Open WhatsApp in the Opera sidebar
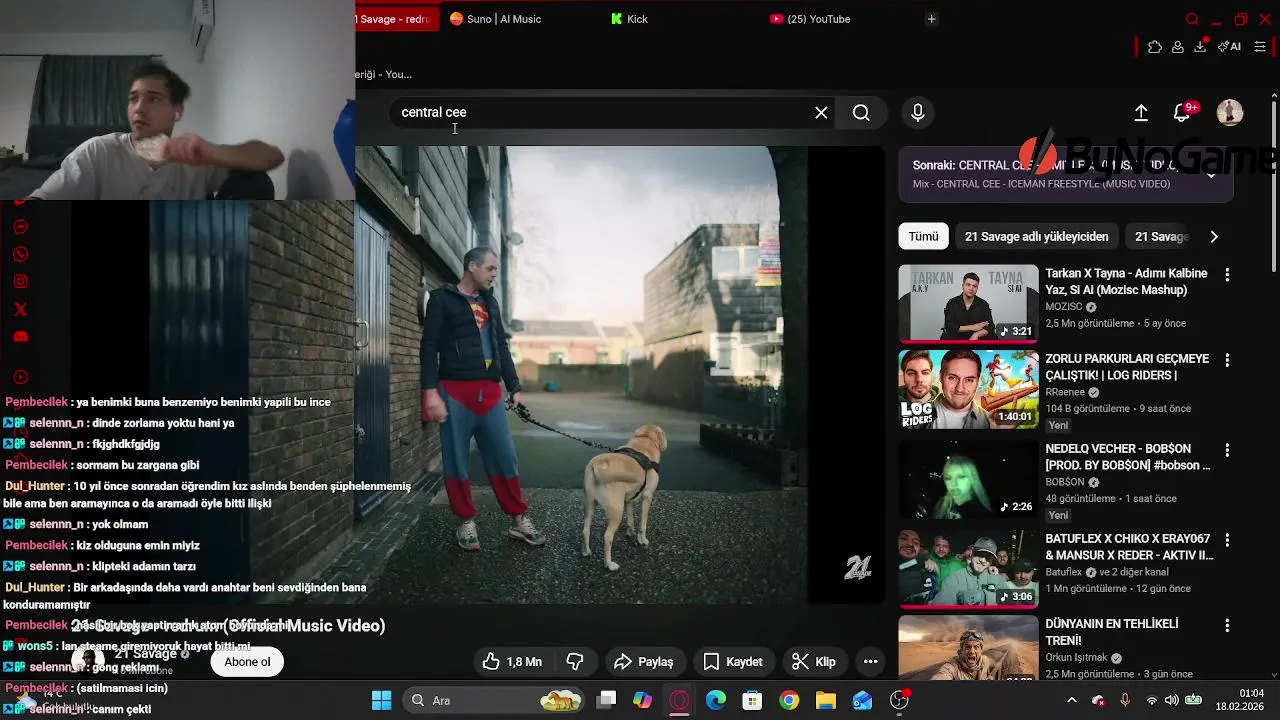The image size is (1280, 720). (x=21, y=254)
